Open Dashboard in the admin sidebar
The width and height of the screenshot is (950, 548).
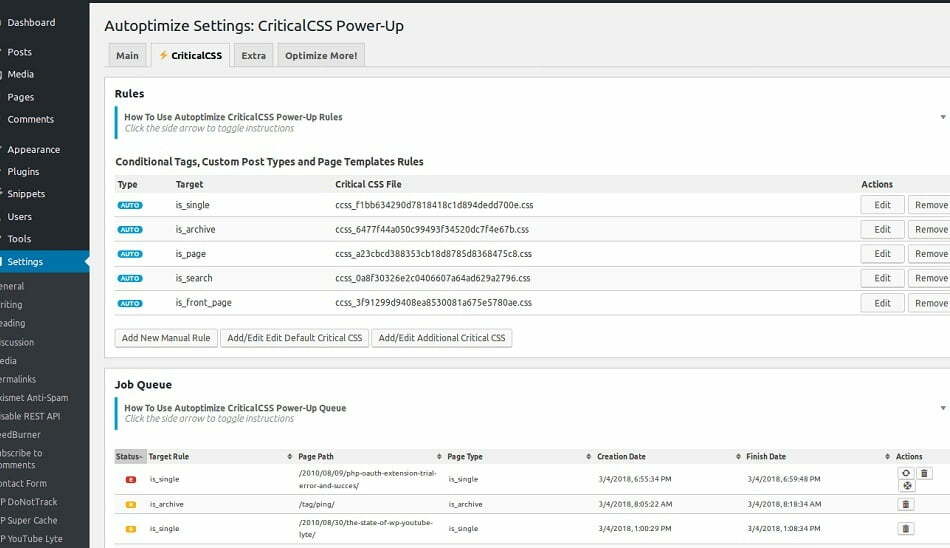(x=32, y=22)
